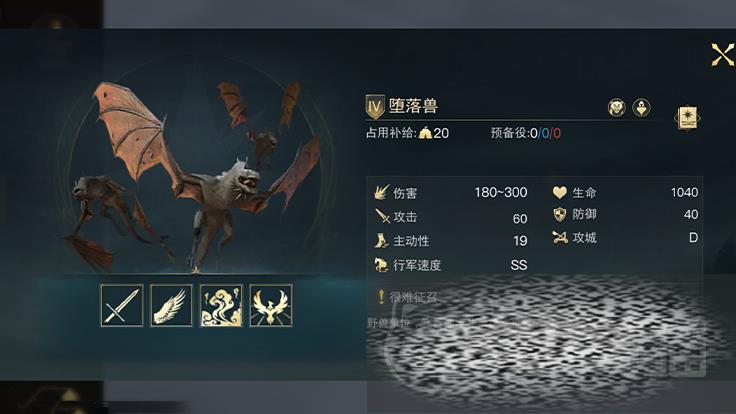Select the 防御 shield defense stat
Viewport: 736px width, 414px height.
(x=625, y=215)
